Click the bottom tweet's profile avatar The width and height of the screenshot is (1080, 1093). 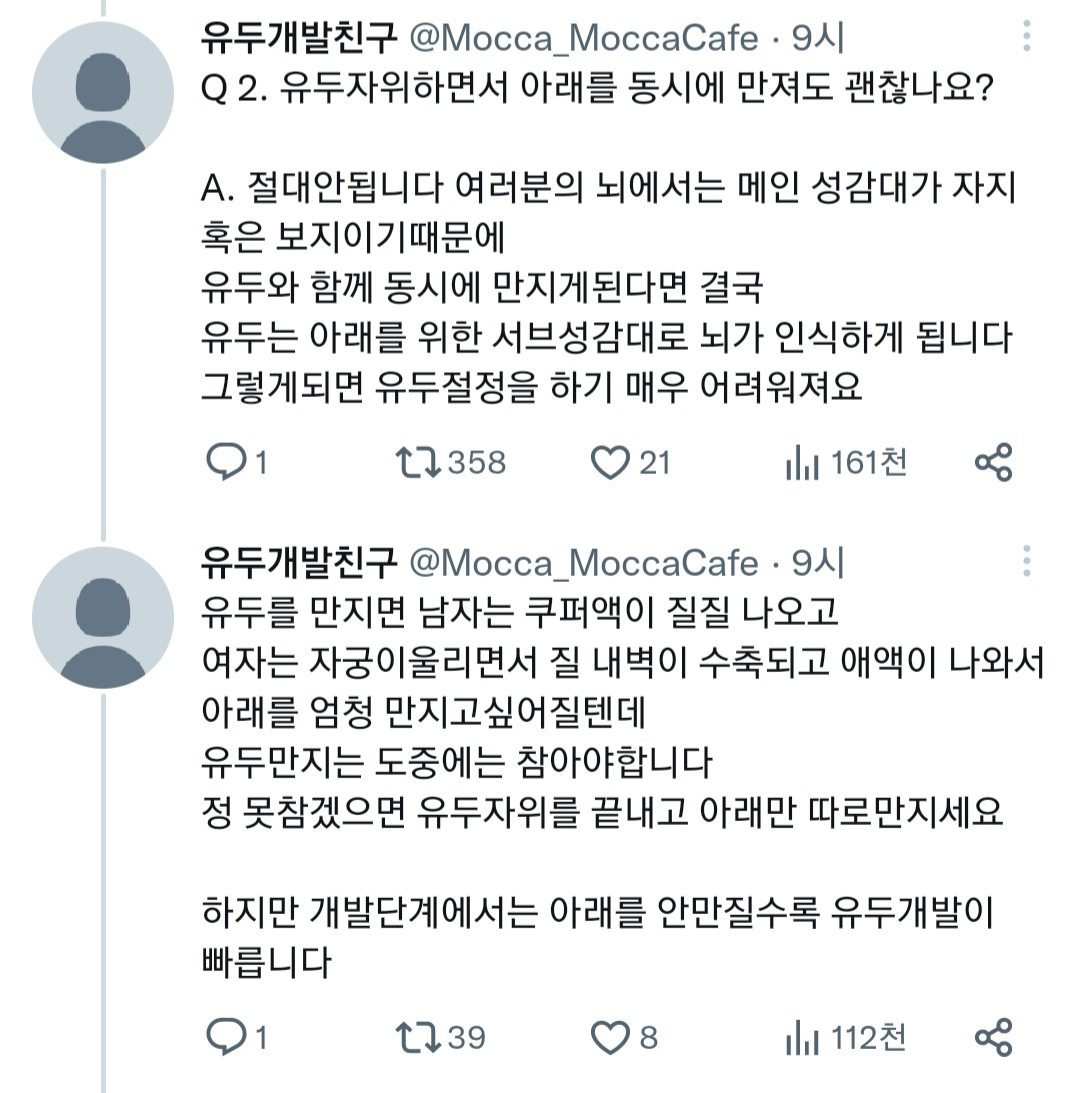click(103, 617)
